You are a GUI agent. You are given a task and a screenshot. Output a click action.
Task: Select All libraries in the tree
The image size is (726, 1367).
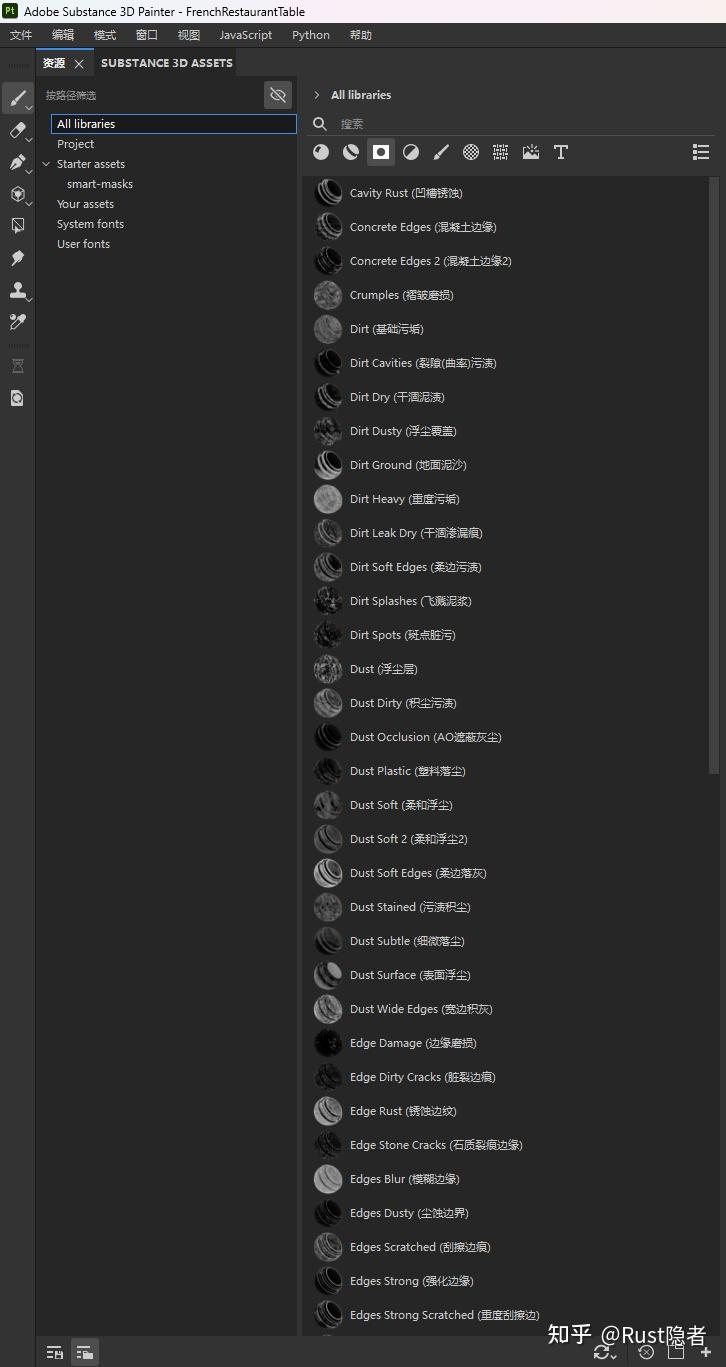(x=174, y=124)
